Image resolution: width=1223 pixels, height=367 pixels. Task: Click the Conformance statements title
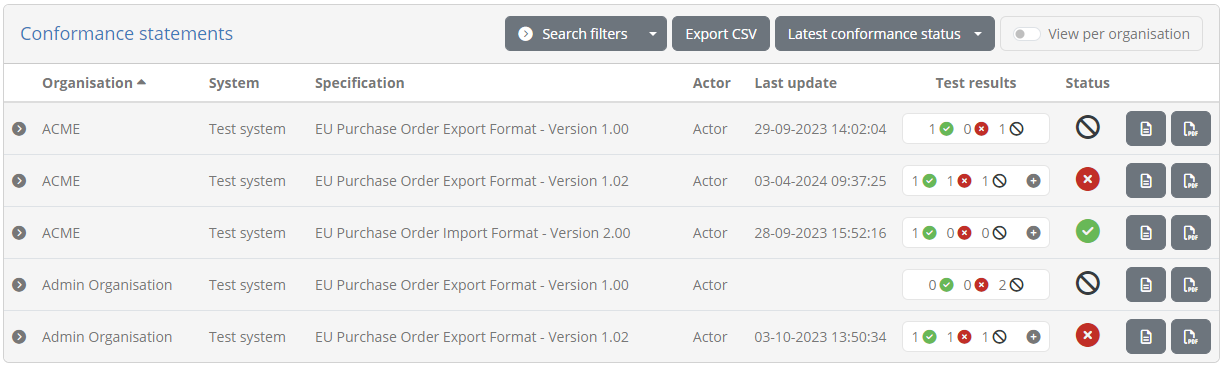pyautogui.click(x=127, y=34)
